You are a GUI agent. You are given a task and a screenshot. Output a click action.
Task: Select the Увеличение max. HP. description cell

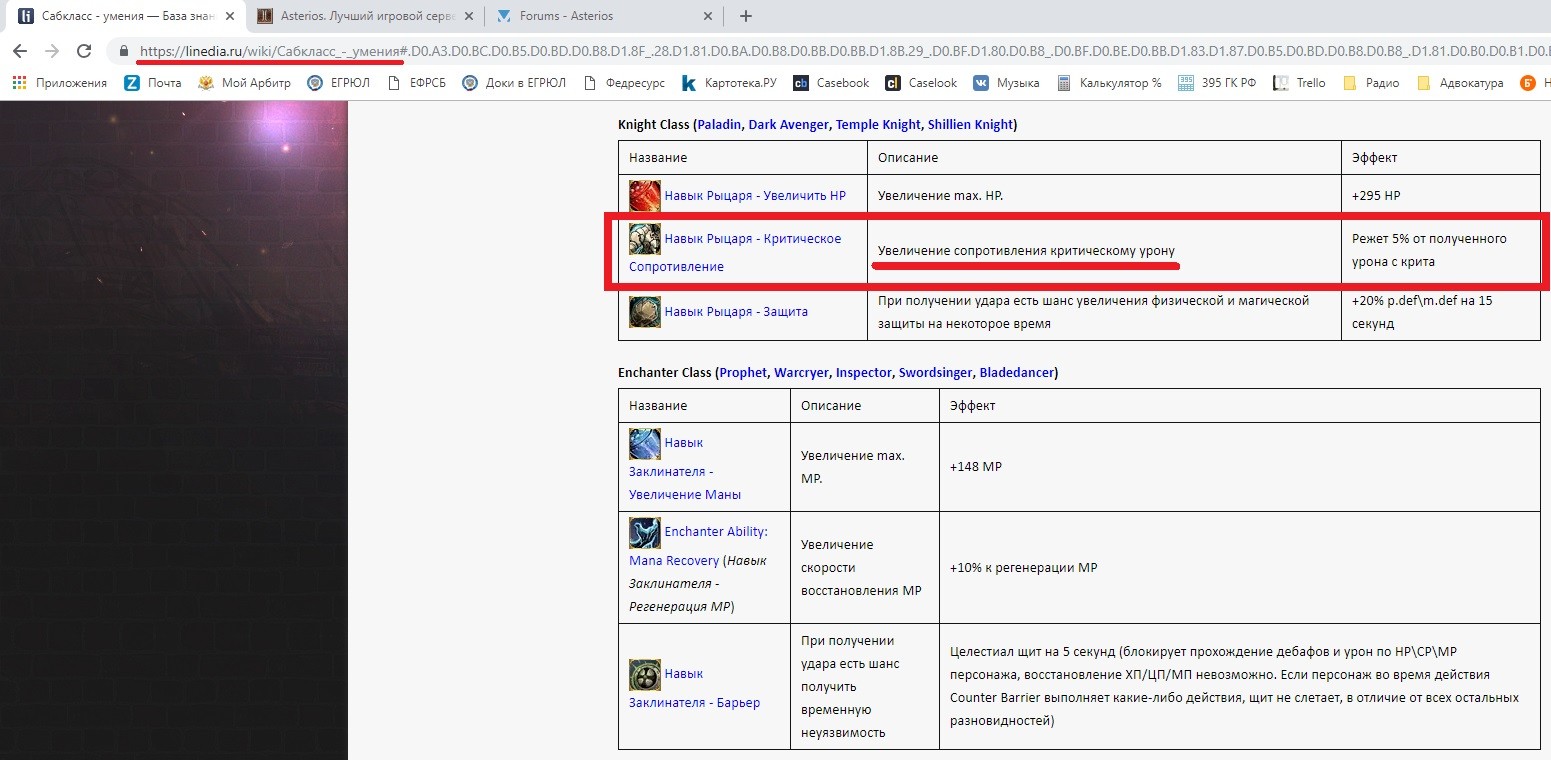(1104, 196)
